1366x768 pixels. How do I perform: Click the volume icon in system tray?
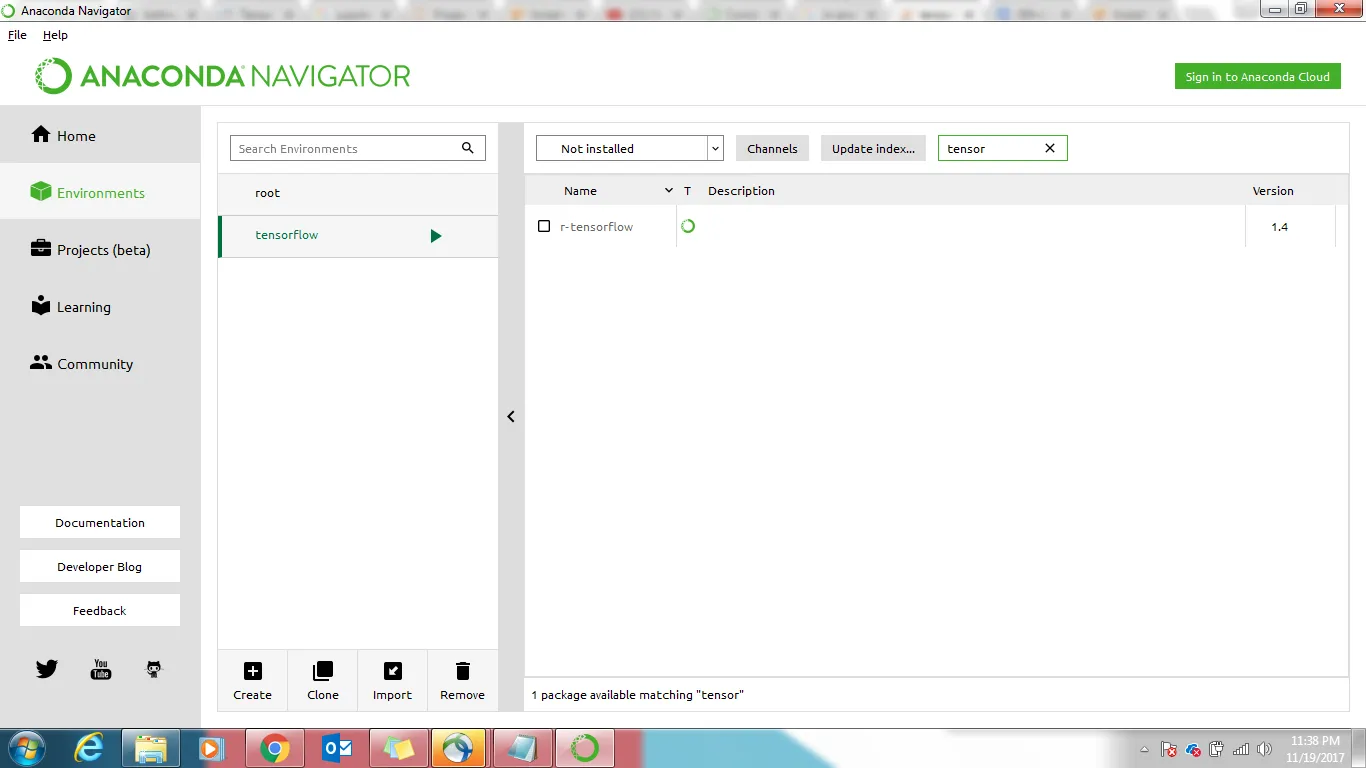coord(1264,749)
